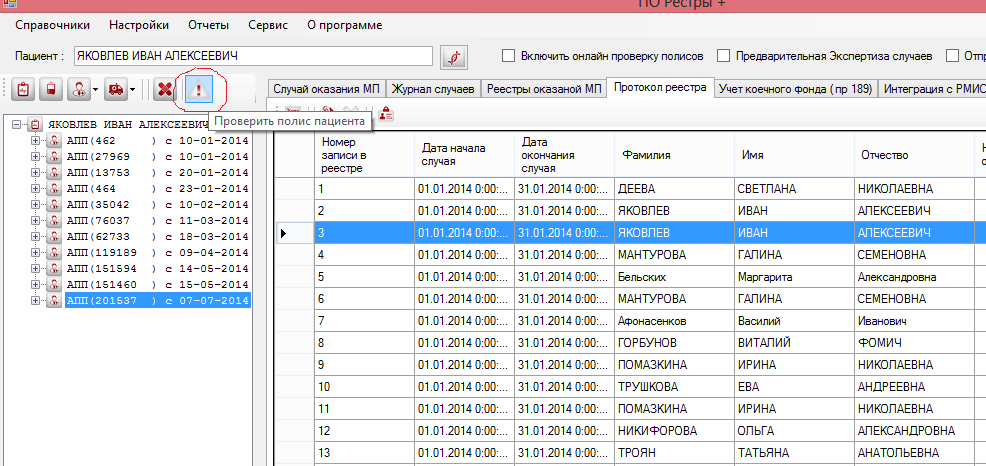Toggle the cut-off checkbox starting with 'Отп'
The width and height of the screenshot is (986, 466).
coord(952,56)
